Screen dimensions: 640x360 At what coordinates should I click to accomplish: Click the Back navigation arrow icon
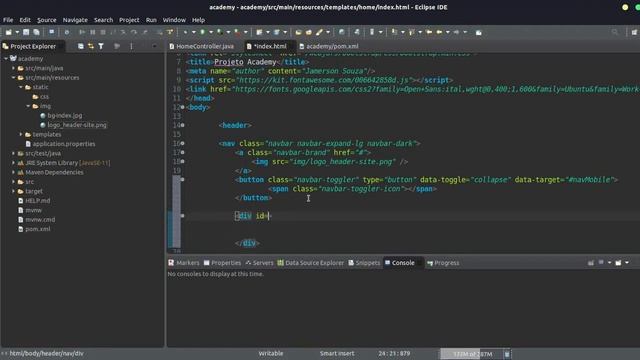439,32
